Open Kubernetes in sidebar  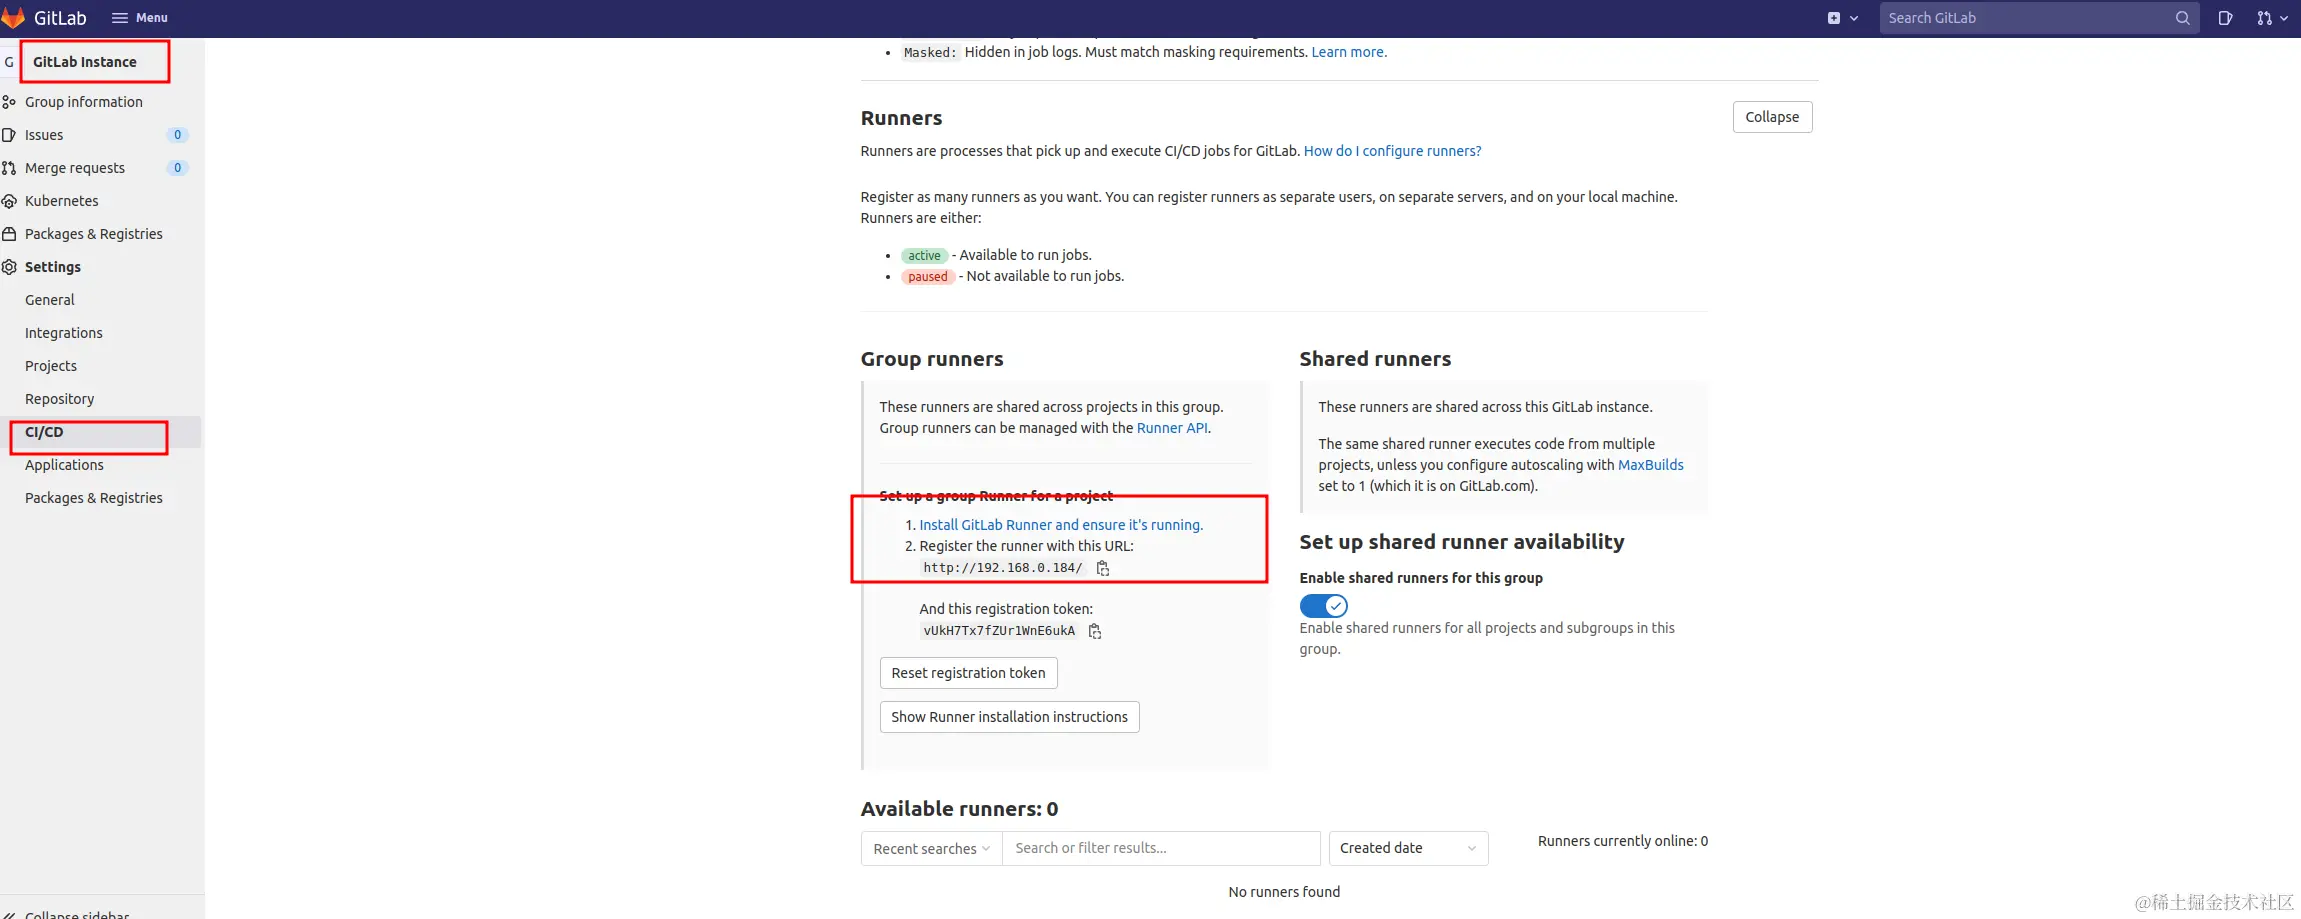[x=62, y=201]
